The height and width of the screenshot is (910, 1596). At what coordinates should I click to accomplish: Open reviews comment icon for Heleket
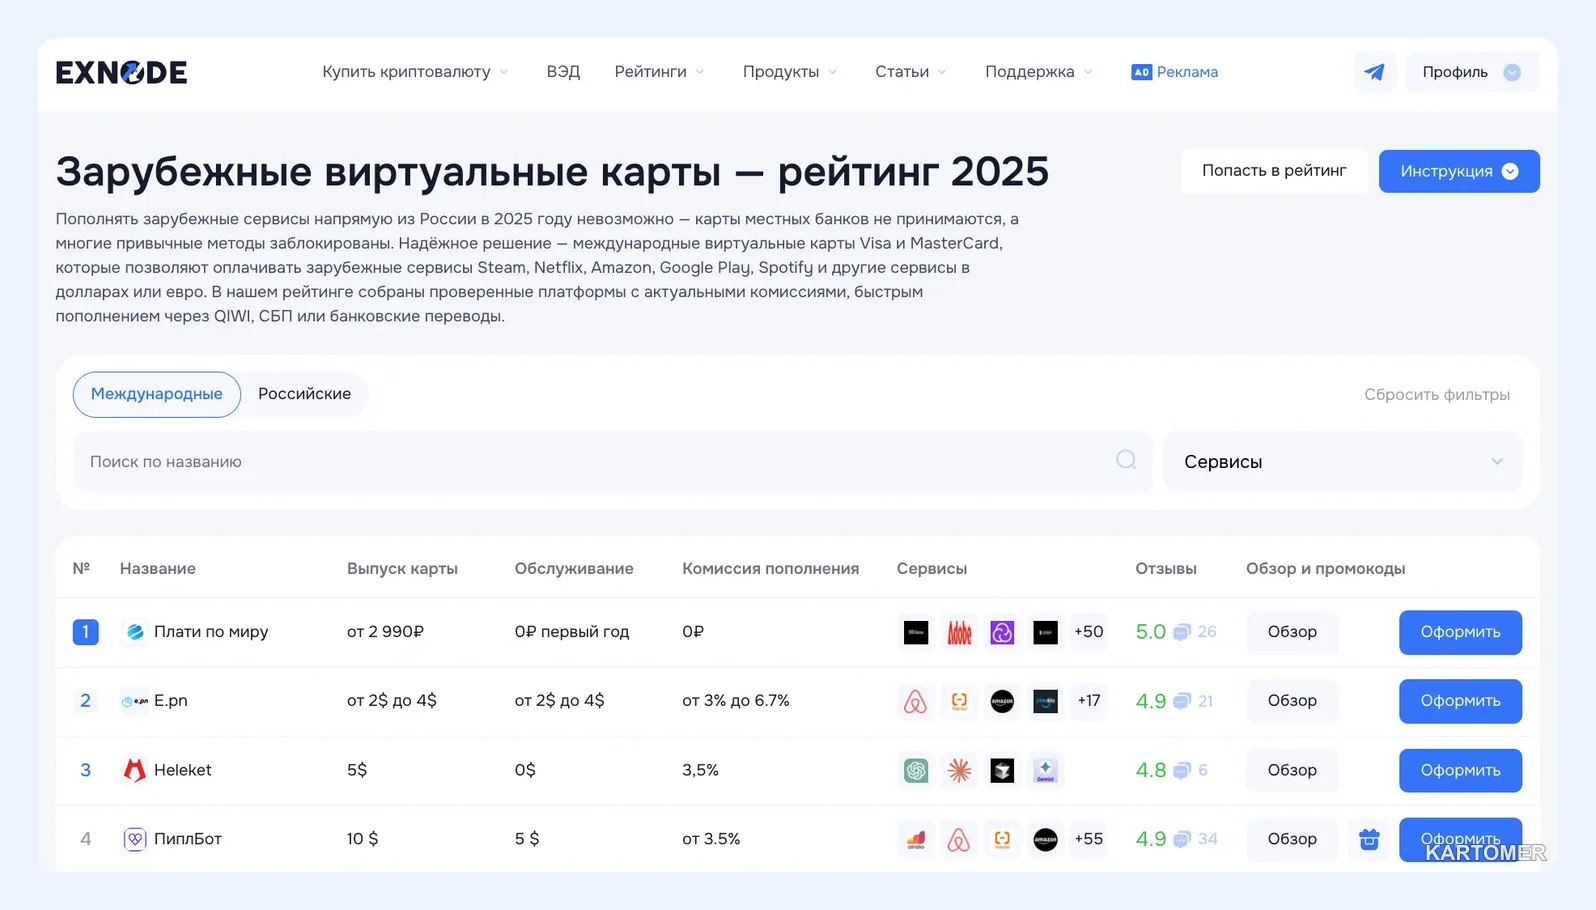(1182, 770)
